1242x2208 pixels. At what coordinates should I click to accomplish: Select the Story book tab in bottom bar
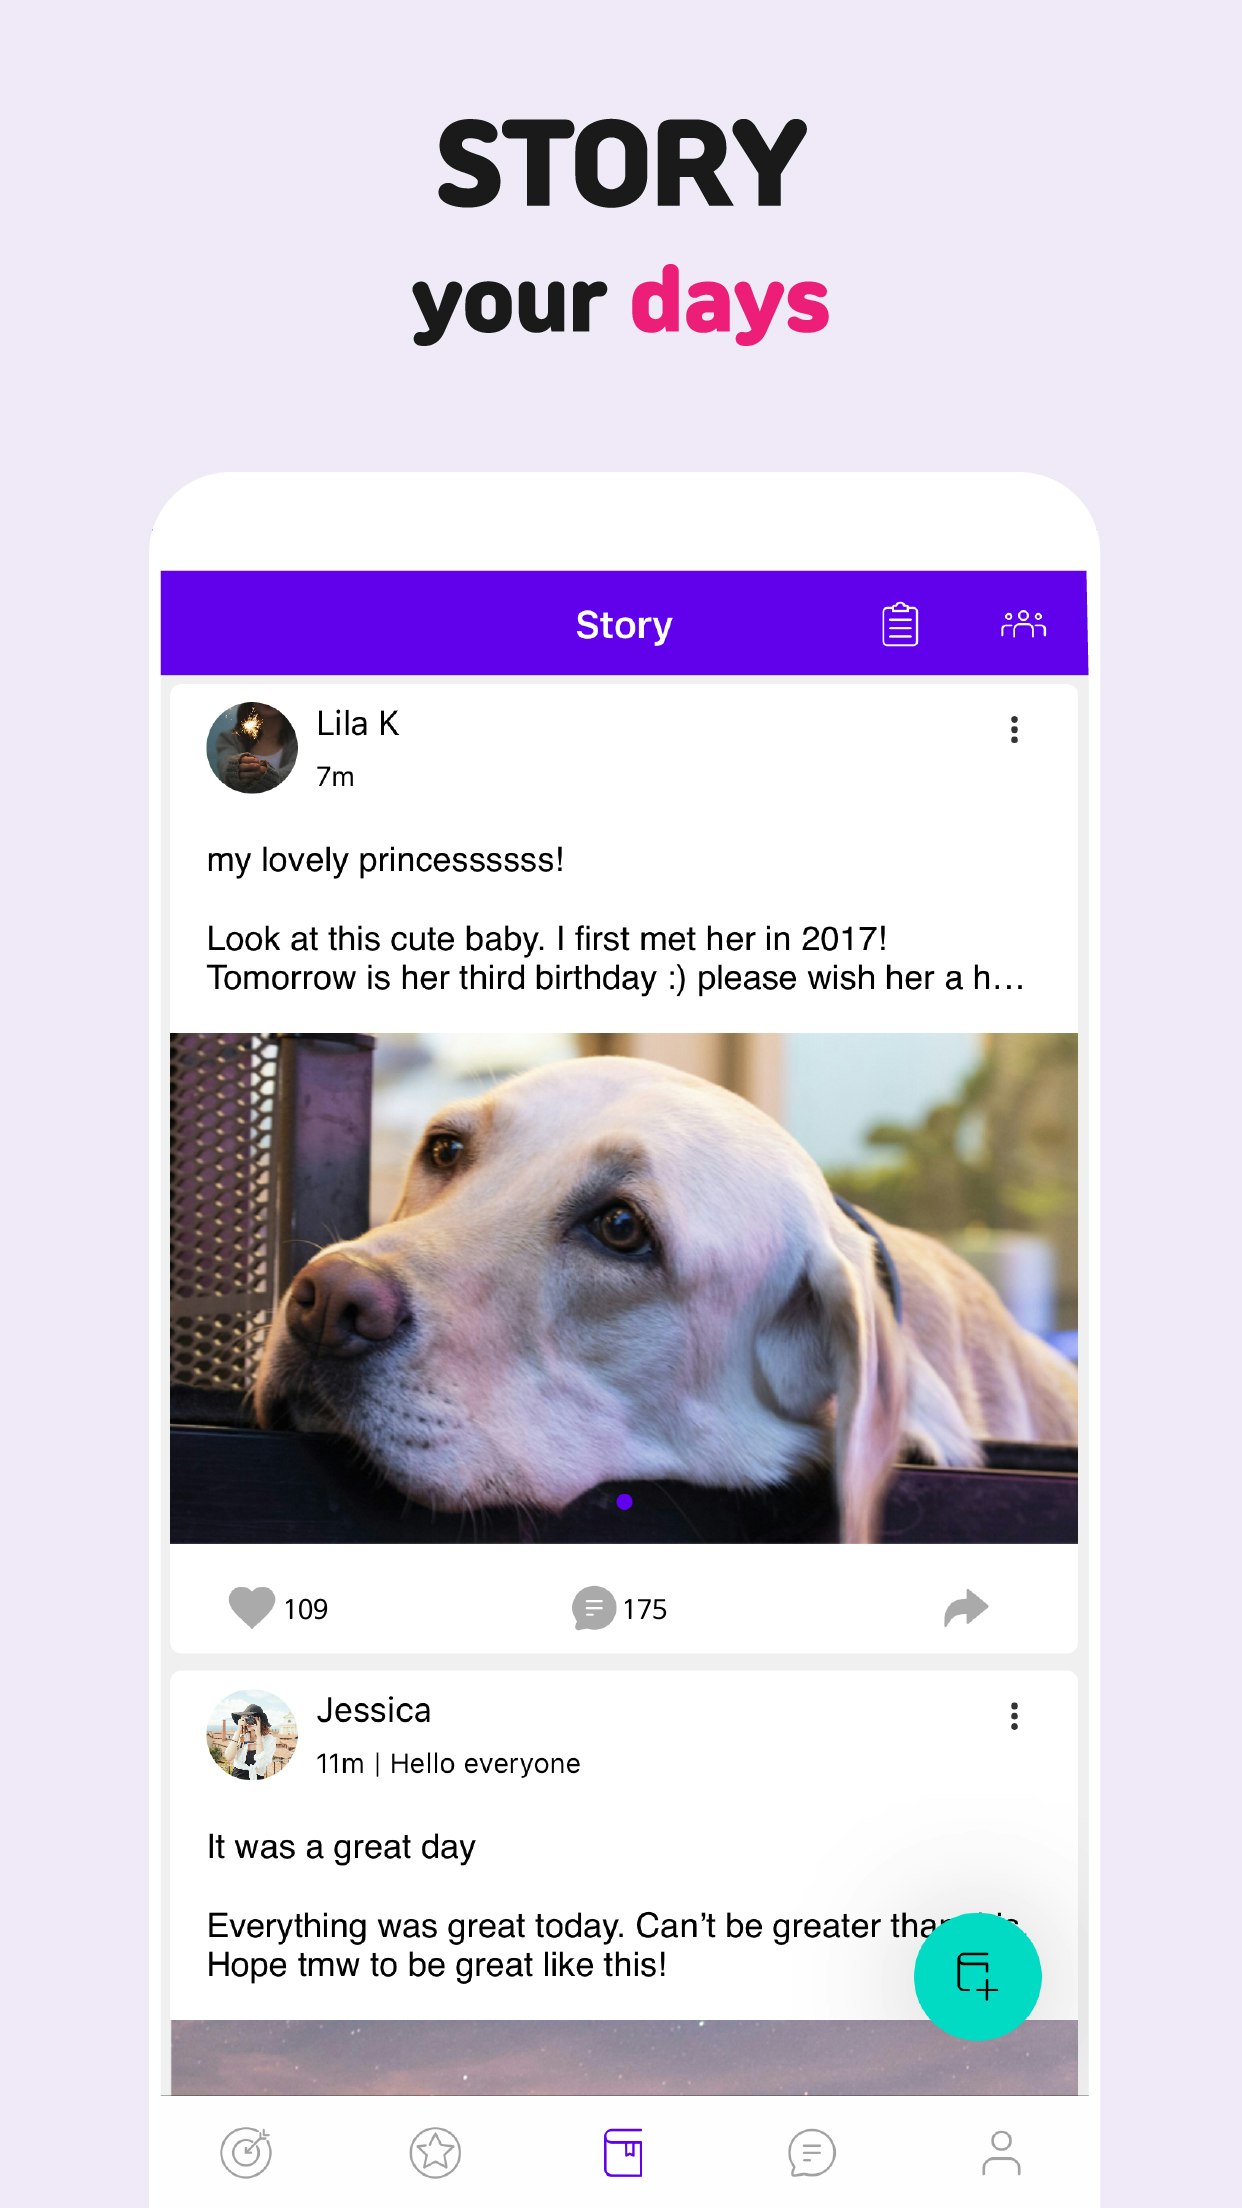click(623, 2152)
